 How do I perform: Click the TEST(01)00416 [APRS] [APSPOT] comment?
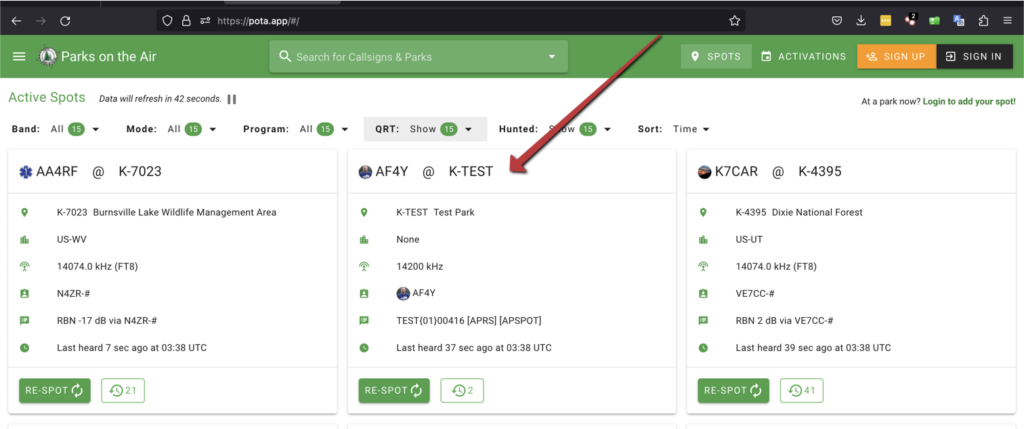(x=469, y=321)
